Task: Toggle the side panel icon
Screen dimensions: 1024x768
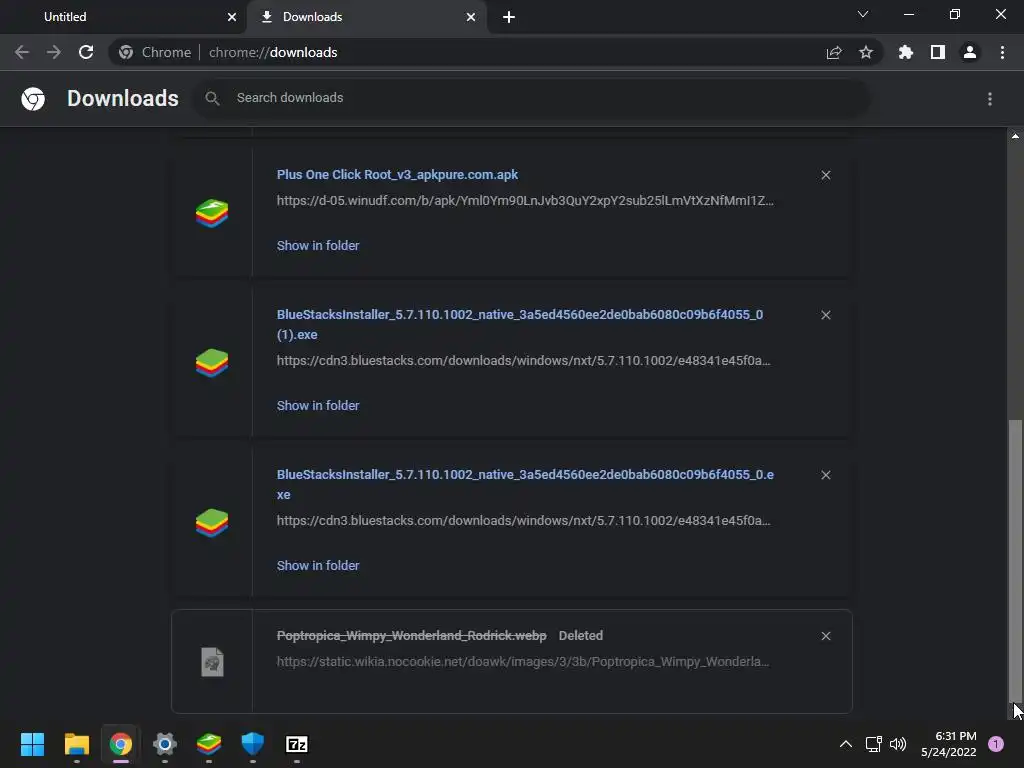Action: [938, 52]
